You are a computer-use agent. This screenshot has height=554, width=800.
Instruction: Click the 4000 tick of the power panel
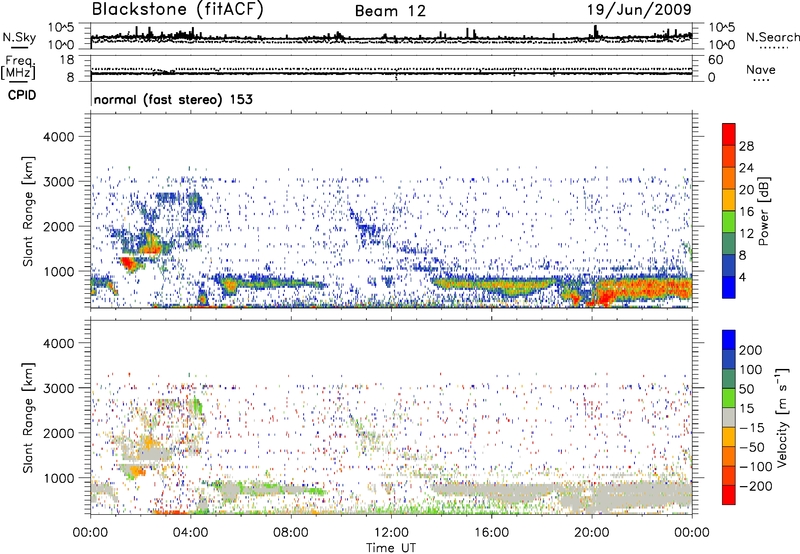tap(58, 137)
